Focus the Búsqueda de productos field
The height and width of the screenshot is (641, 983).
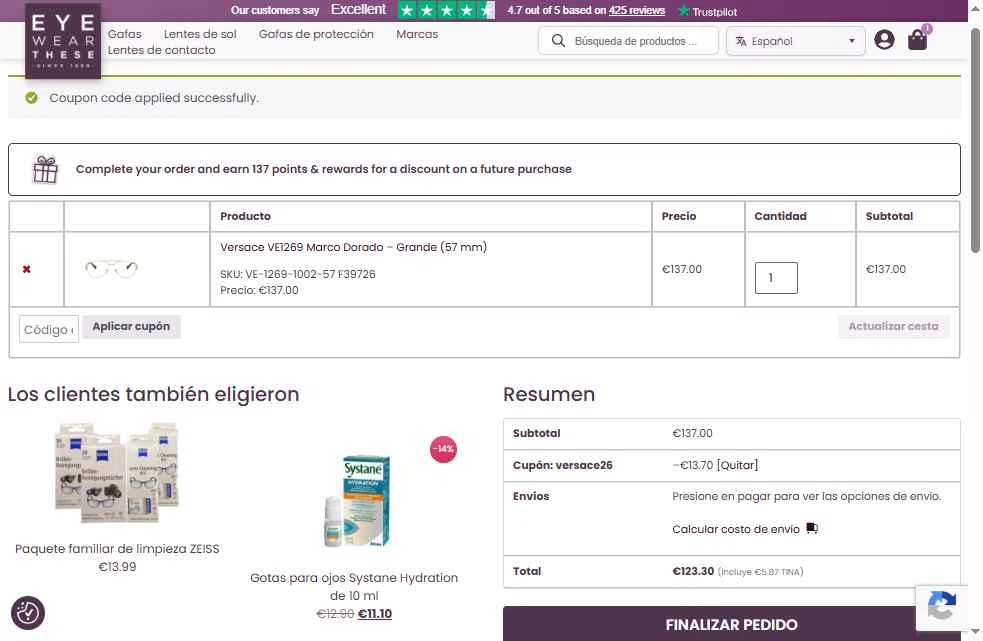click(x=628, y=41)
